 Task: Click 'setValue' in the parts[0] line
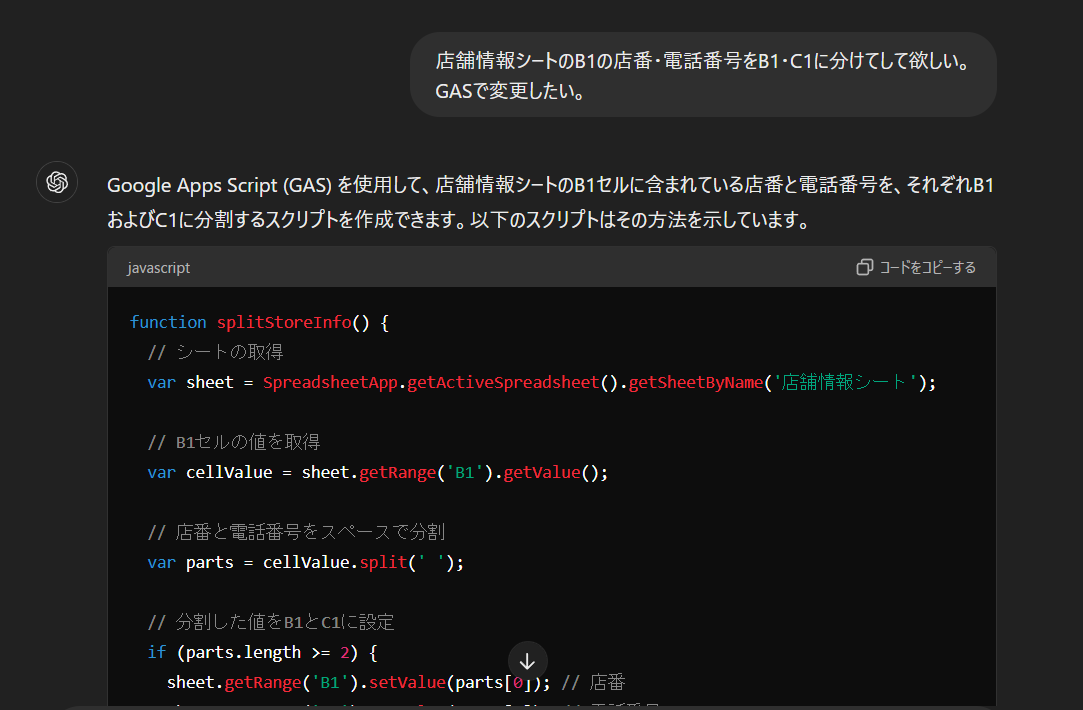(x=408, y=682)
